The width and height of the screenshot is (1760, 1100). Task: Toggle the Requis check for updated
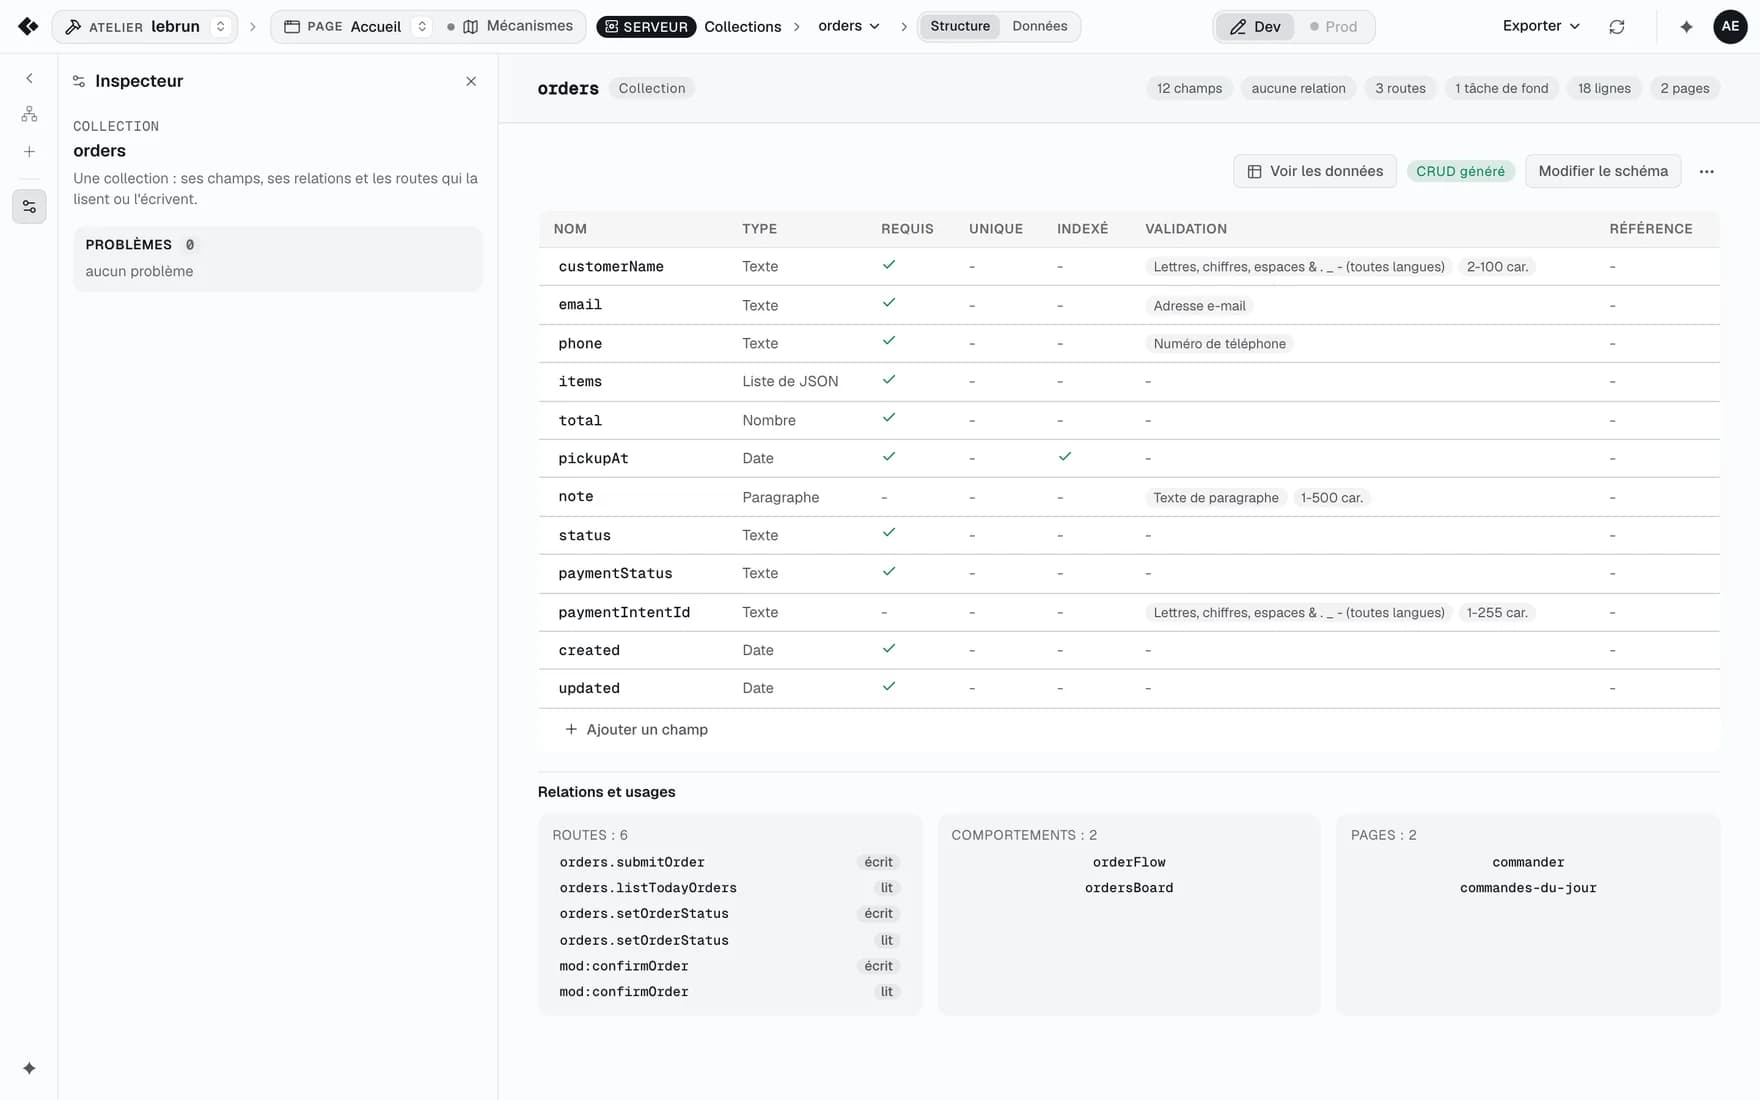pos(889,687)
